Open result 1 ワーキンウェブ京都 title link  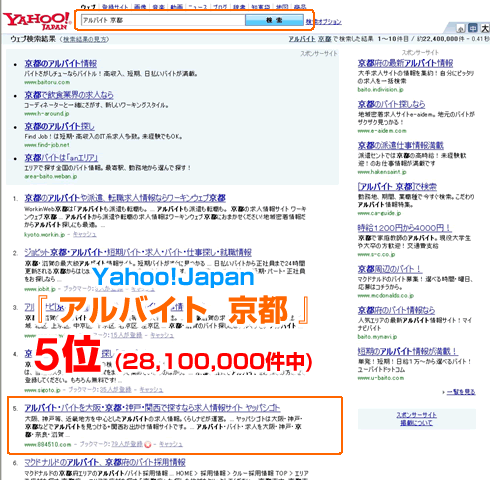[125, 198]
